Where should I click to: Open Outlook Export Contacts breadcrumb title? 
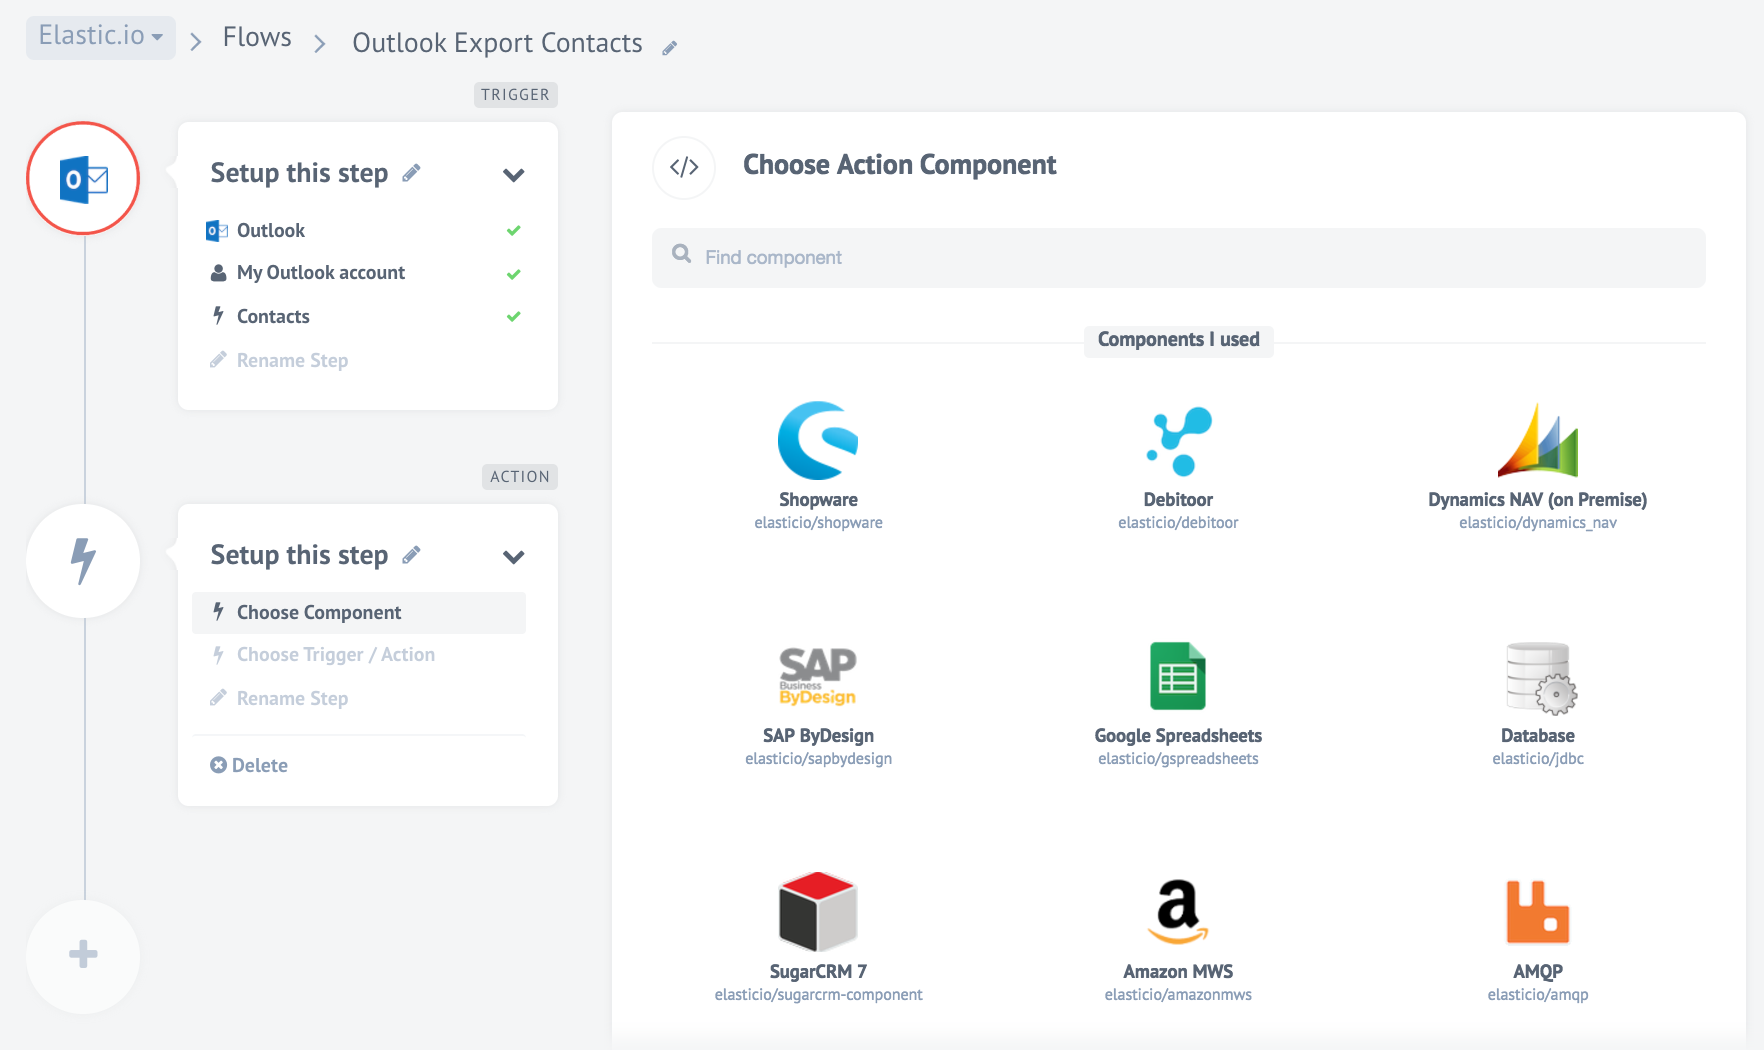tap(497, 43)
